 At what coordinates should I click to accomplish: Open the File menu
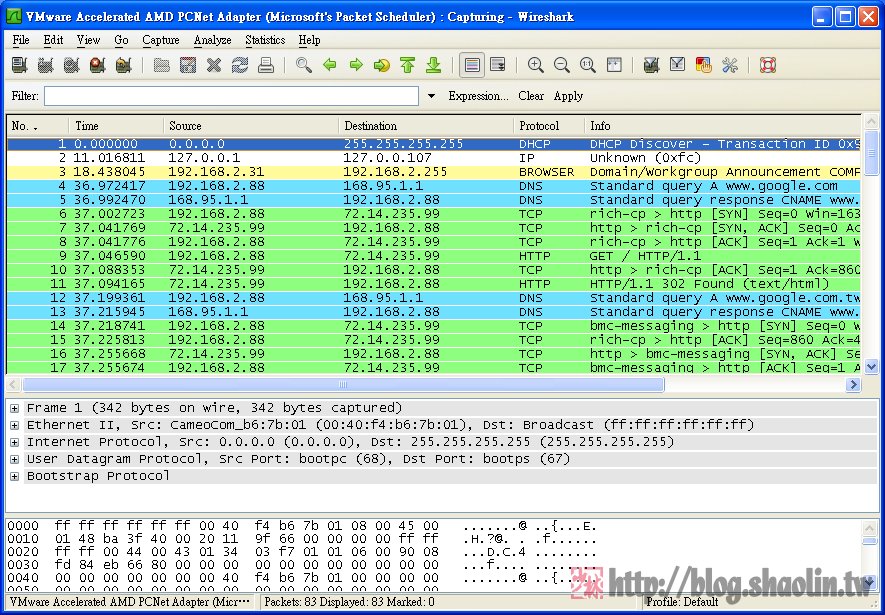[21, 40]
